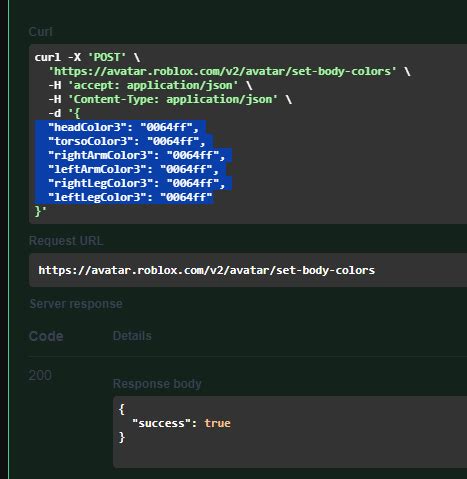Click the rightLegColor3 value line
This screenshot has height=479, width=467.
click(x=137, y=183)
